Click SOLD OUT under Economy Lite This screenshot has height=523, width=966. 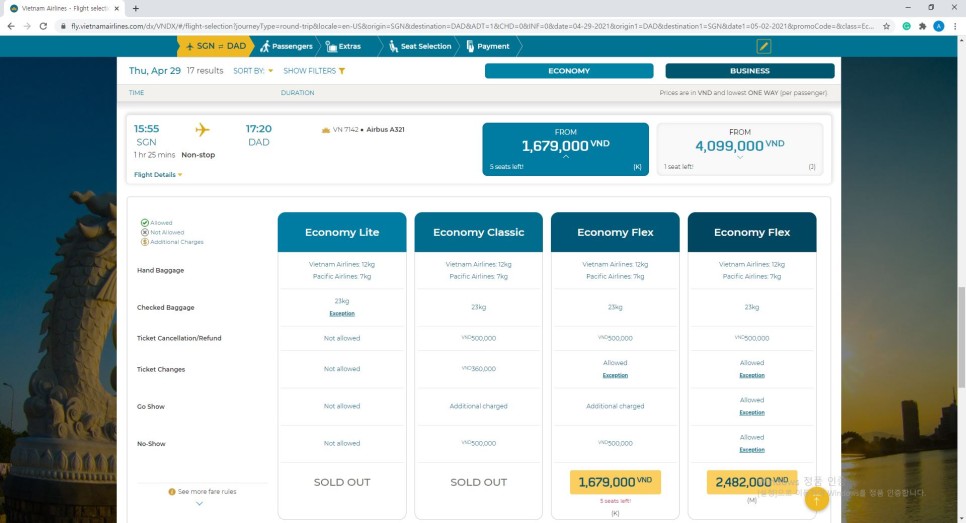point(342,482)
